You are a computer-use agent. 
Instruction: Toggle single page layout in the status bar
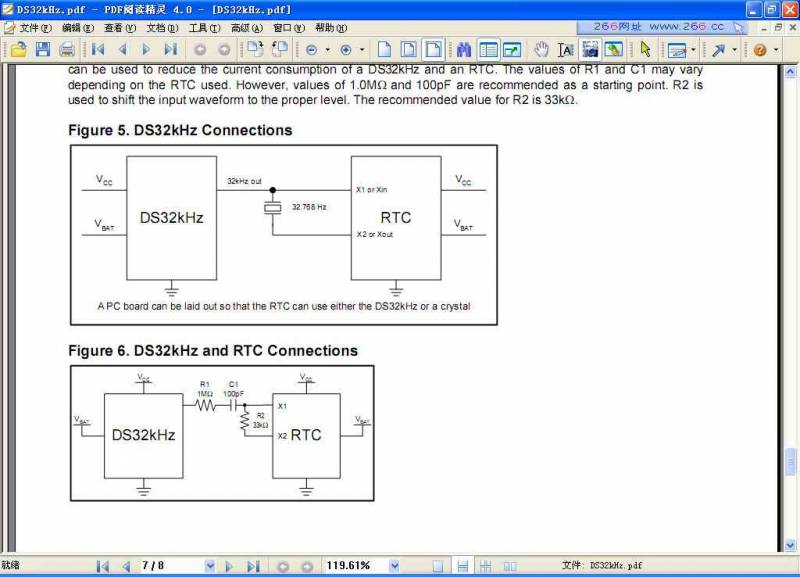[438, 566]
